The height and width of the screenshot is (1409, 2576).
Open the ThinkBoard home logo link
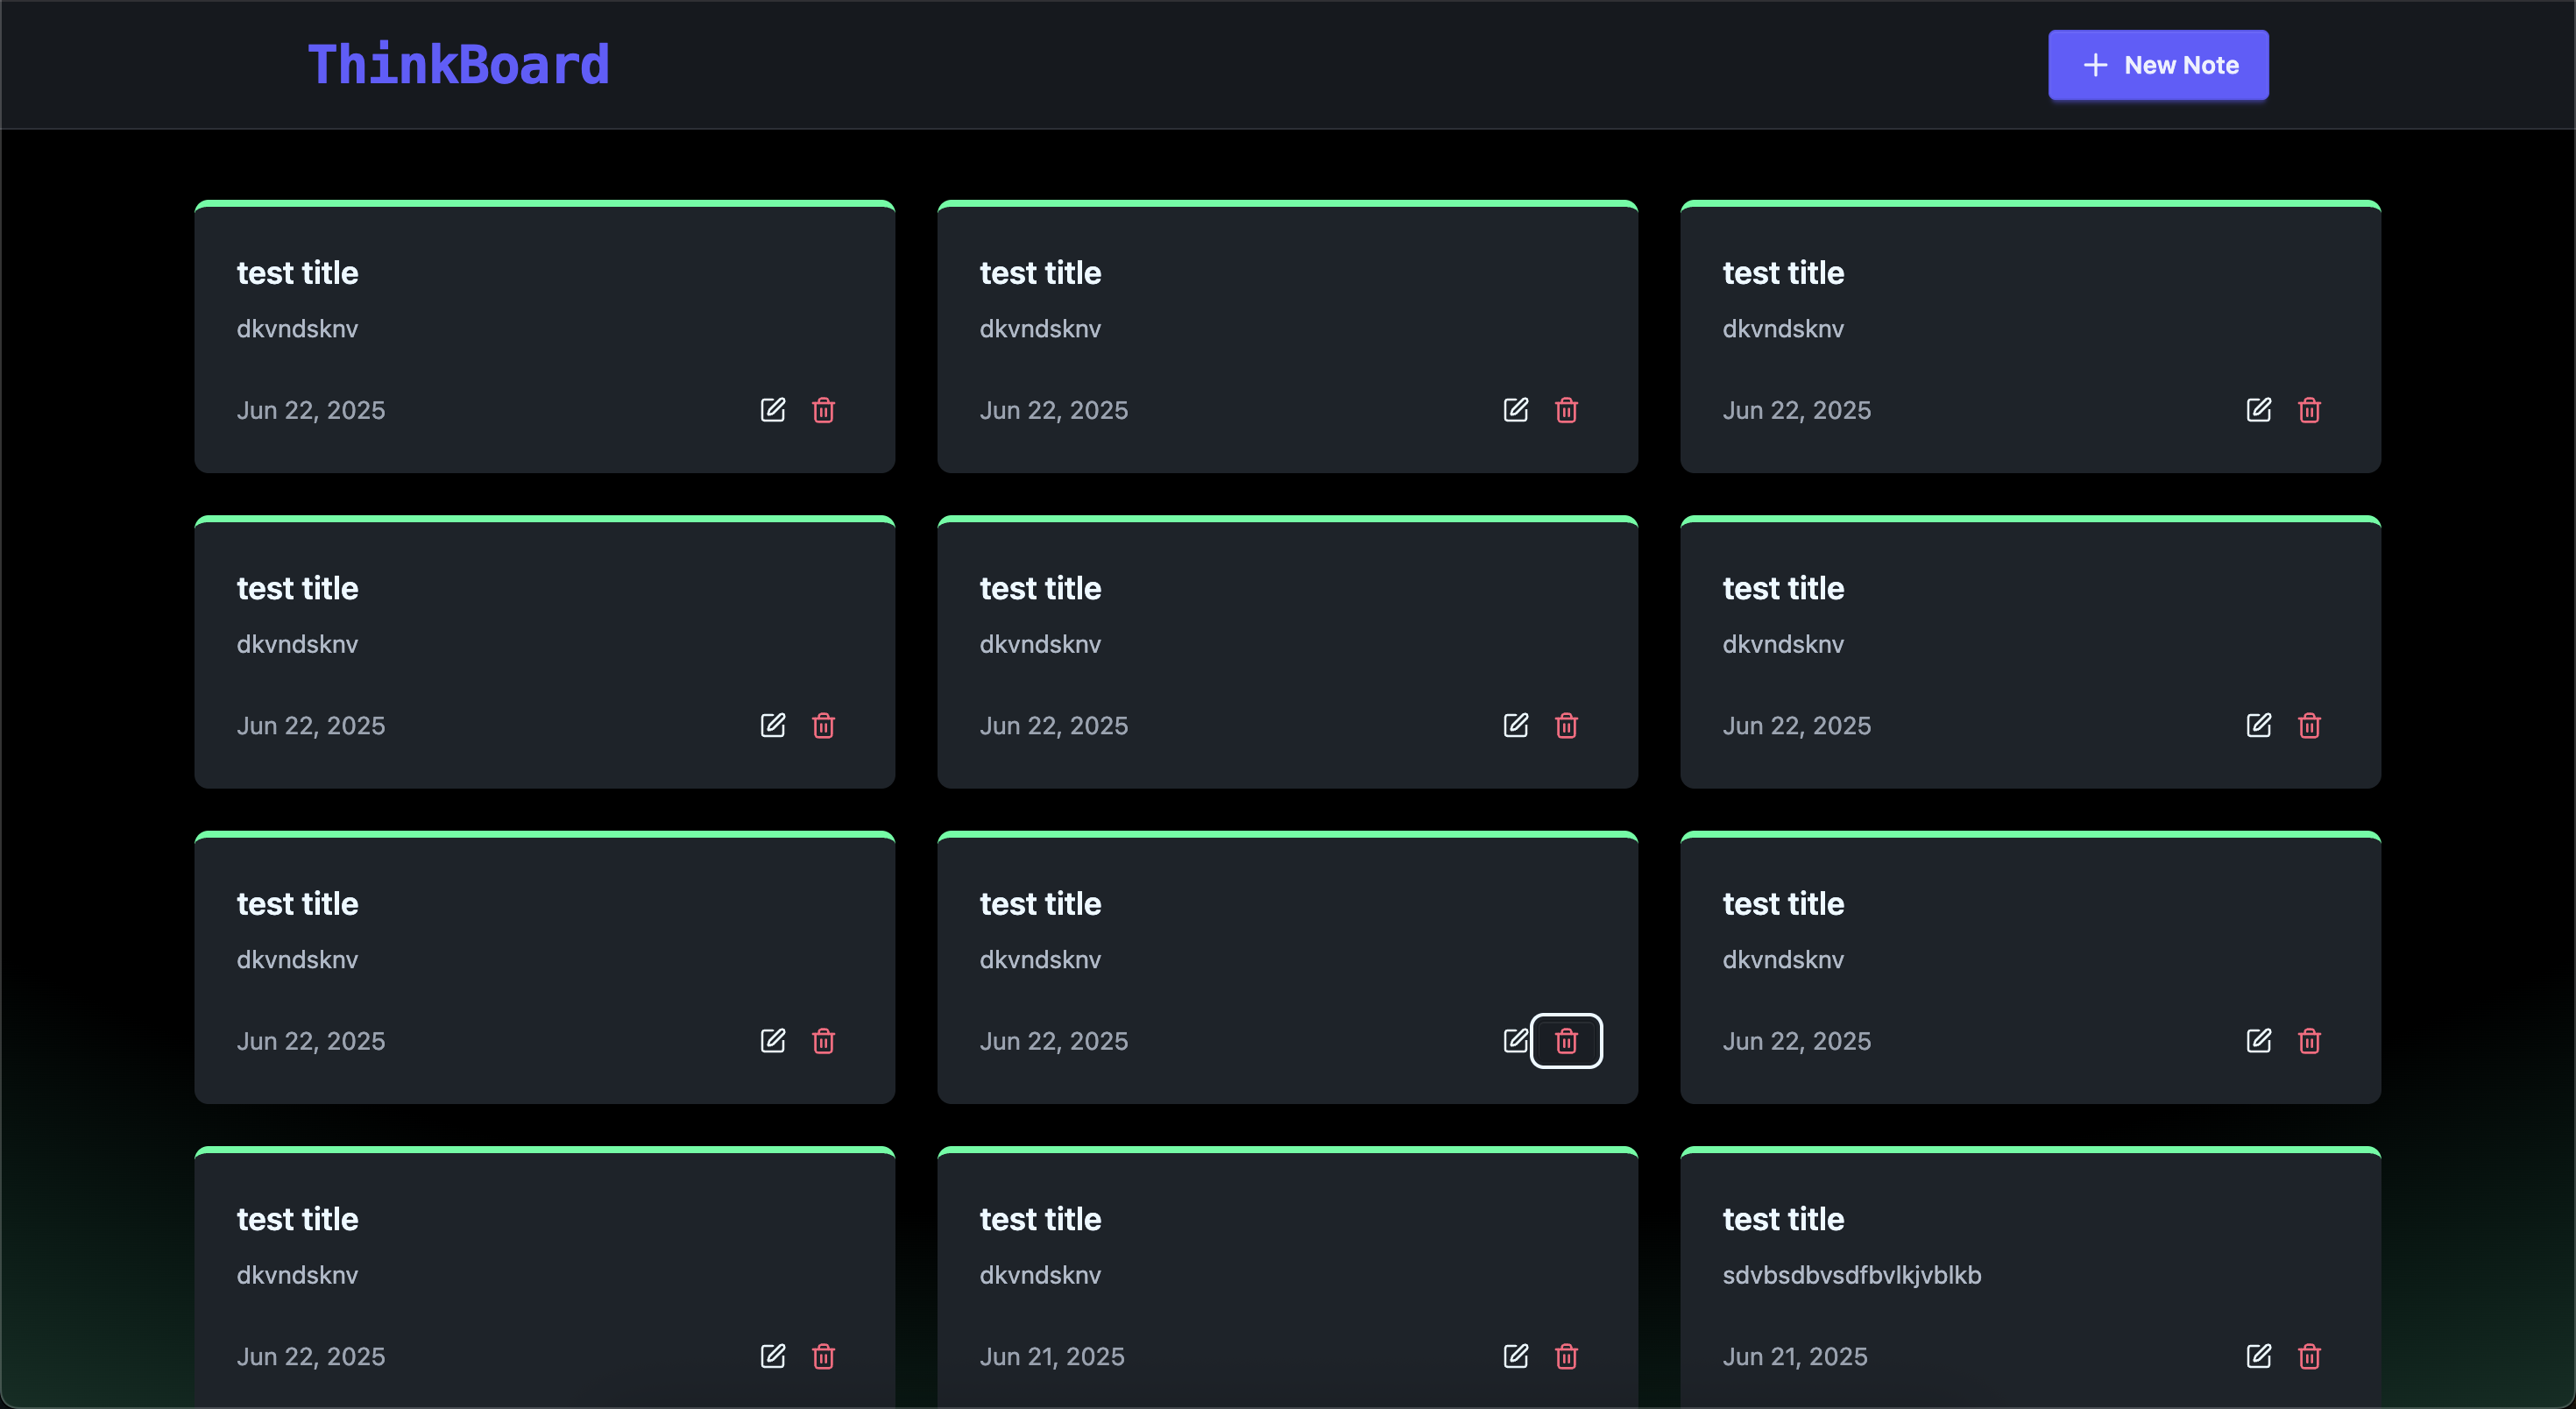[x=459, y=65]
